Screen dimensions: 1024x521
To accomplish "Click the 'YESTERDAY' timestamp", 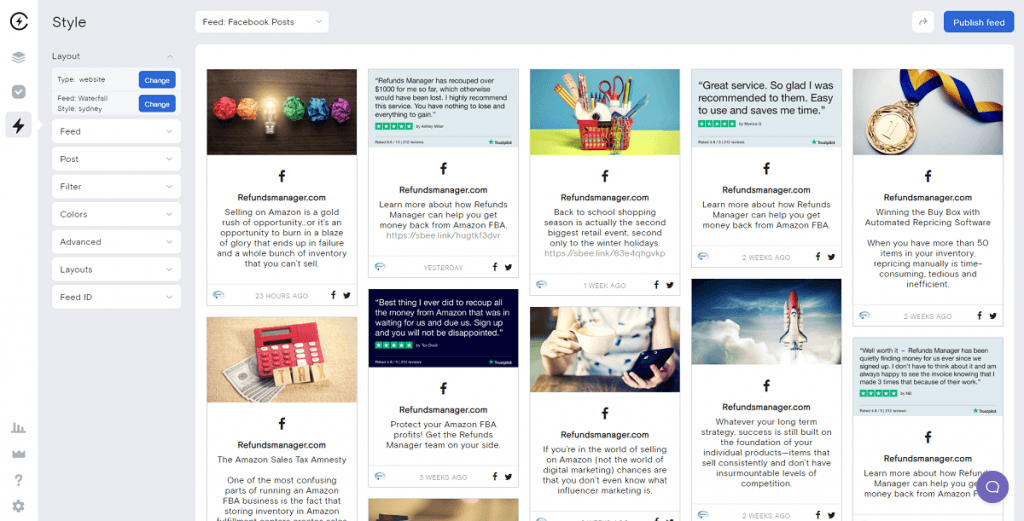I will (443, 268).
